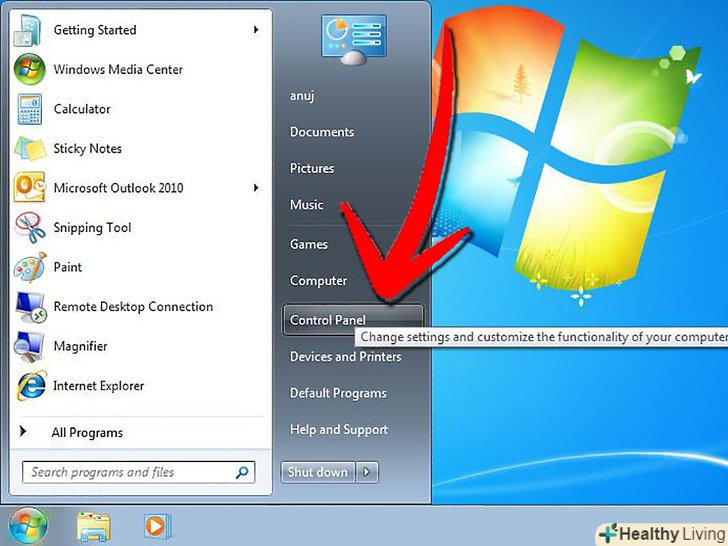728x546 pixels.
Task: Open Documents from Start menu
Action: pyautogui.click(x=322, y=132)
